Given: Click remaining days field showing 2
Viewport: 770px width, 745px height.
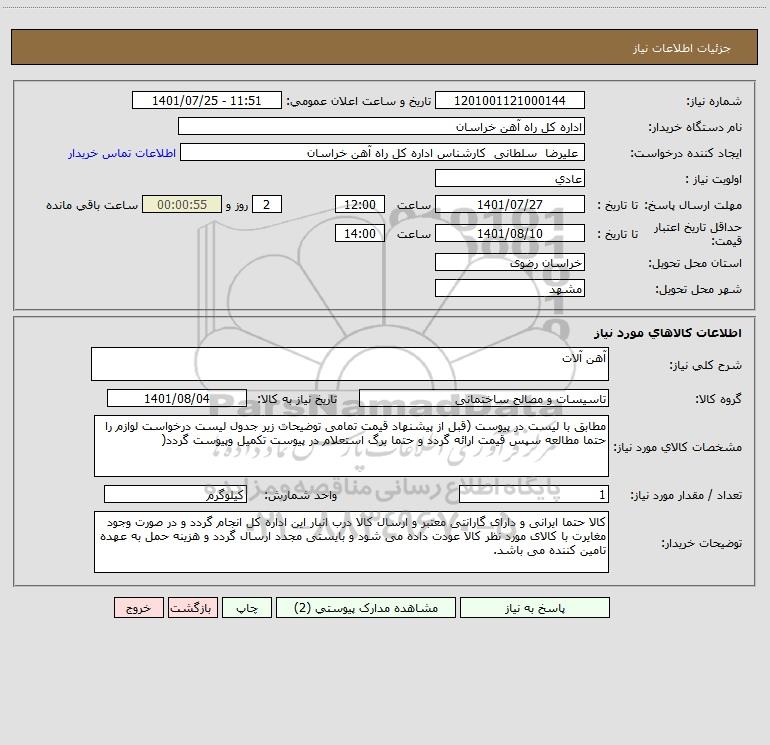Looking at the screenshot, I should [x=267, y=204].
